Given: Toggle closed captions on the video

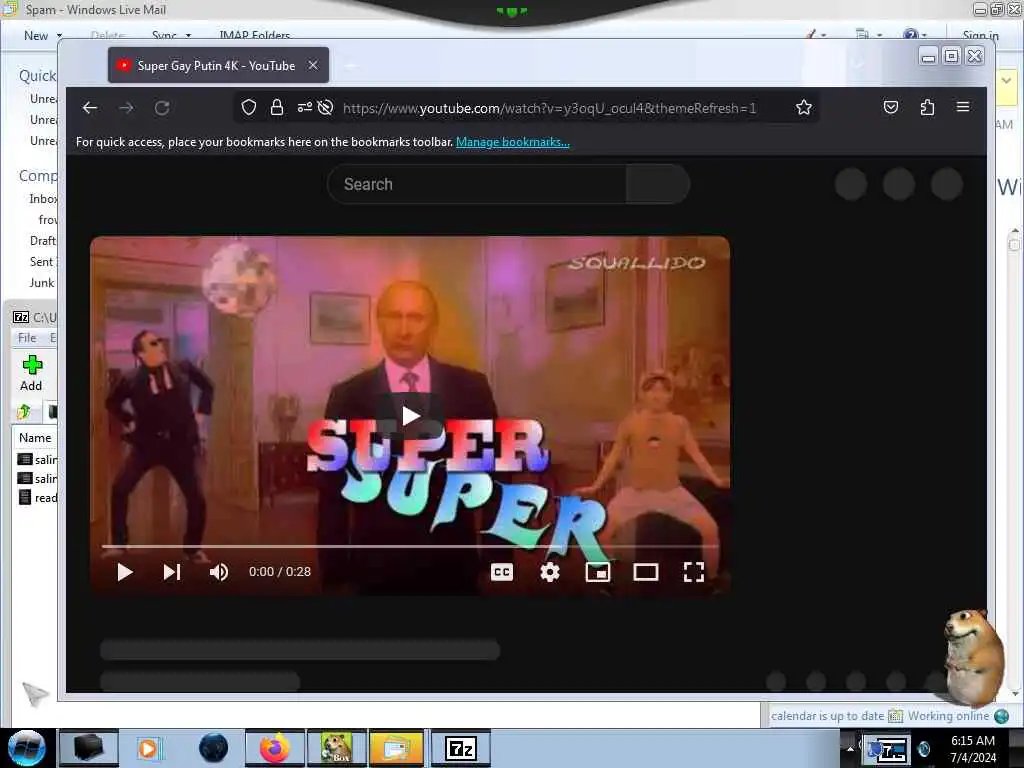Looking at the screenshot, I should click(x=502, y=572).
